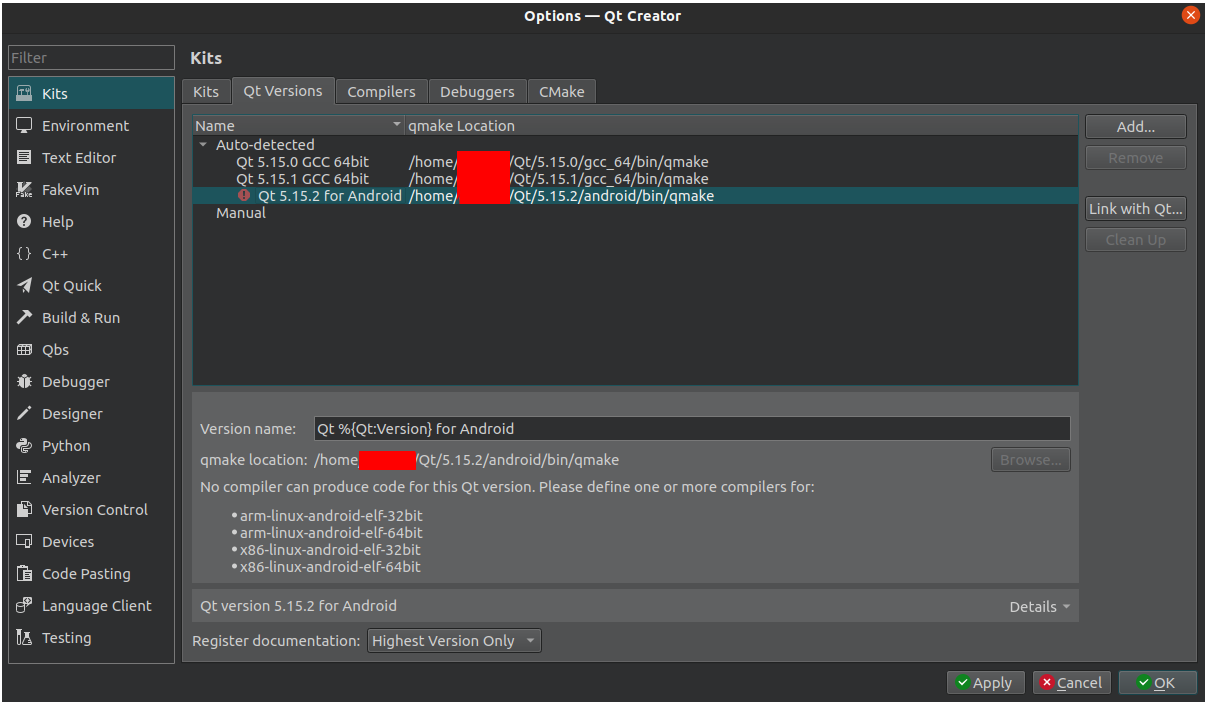Click the Testing flask icon
The height and width of the screenshot is (702, 1209).
point(25,637)
